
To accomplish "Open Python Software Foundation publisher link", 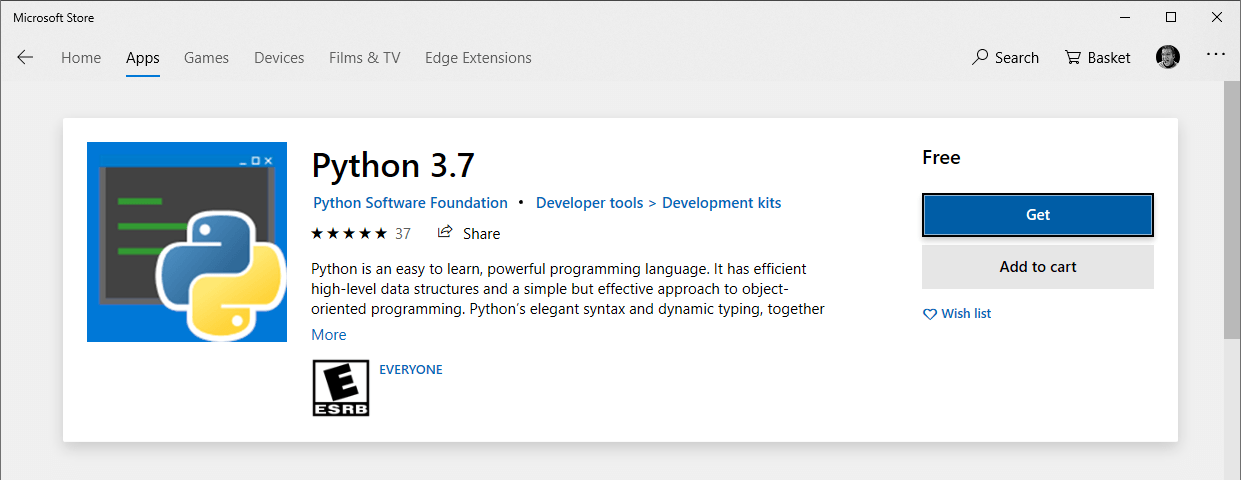I will (410, 203).
